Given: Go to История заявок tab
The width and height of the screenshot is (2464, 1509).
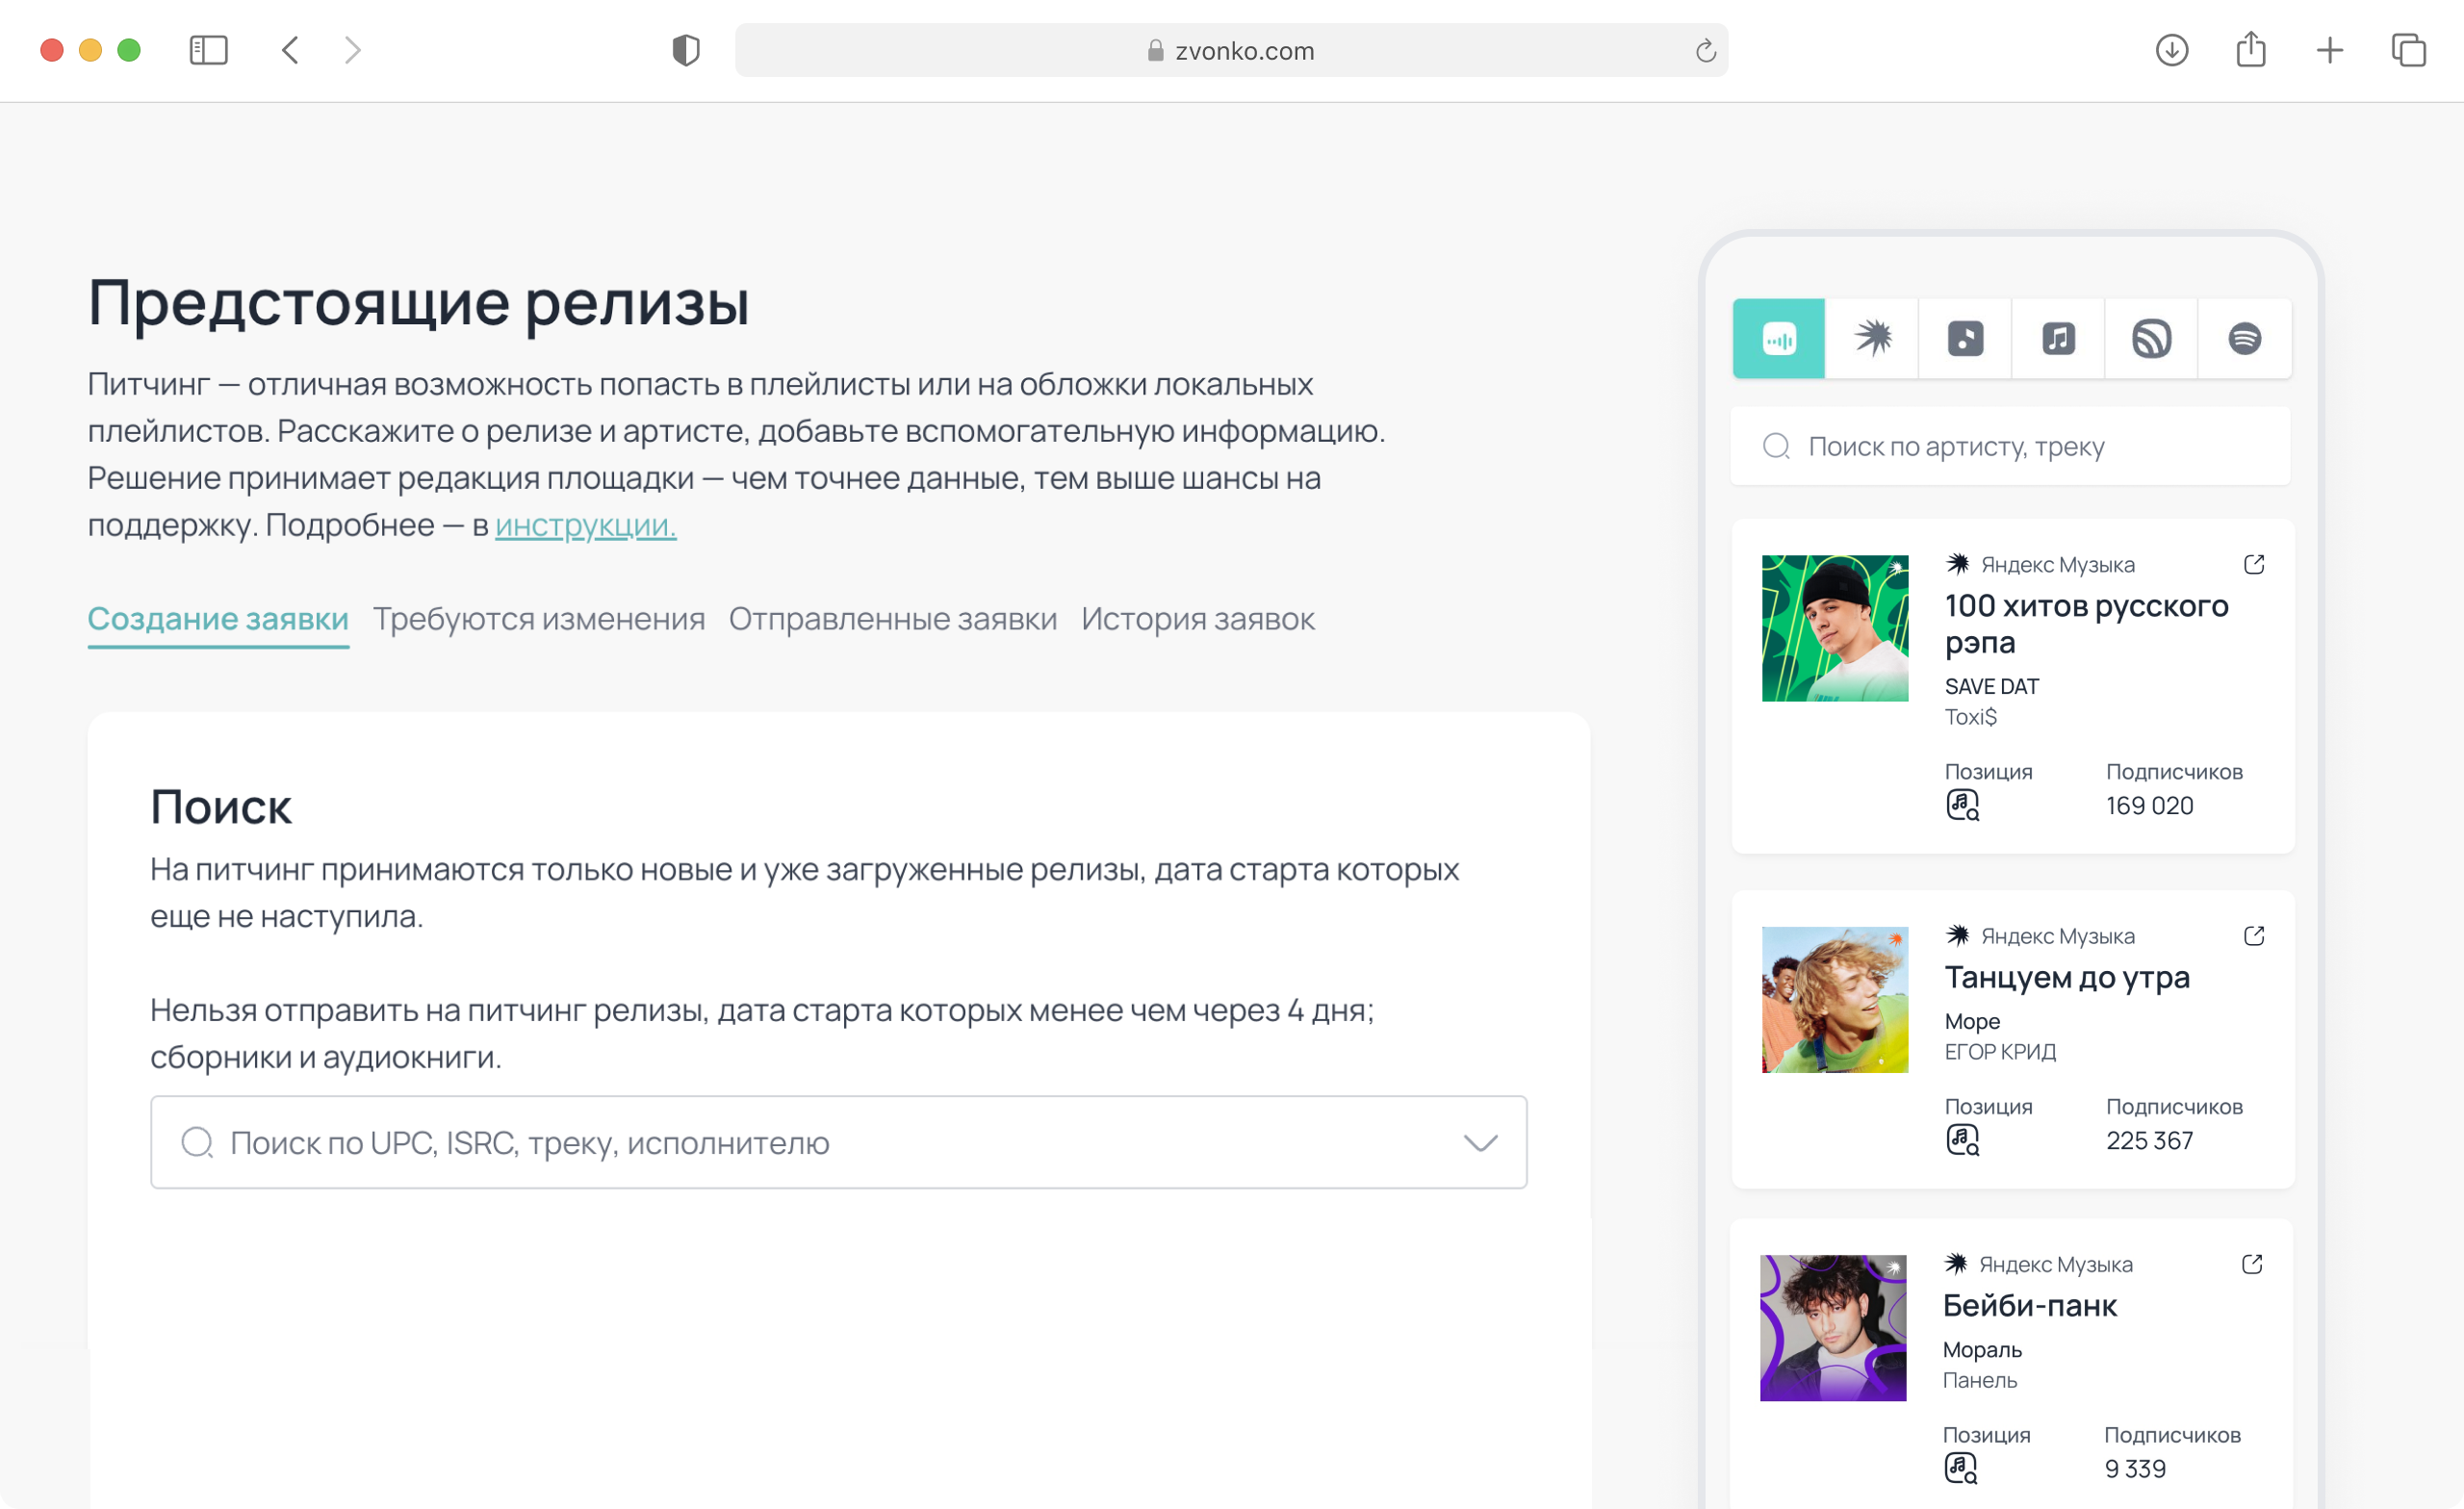Looking at the screenshot, I should point(1197,619).
